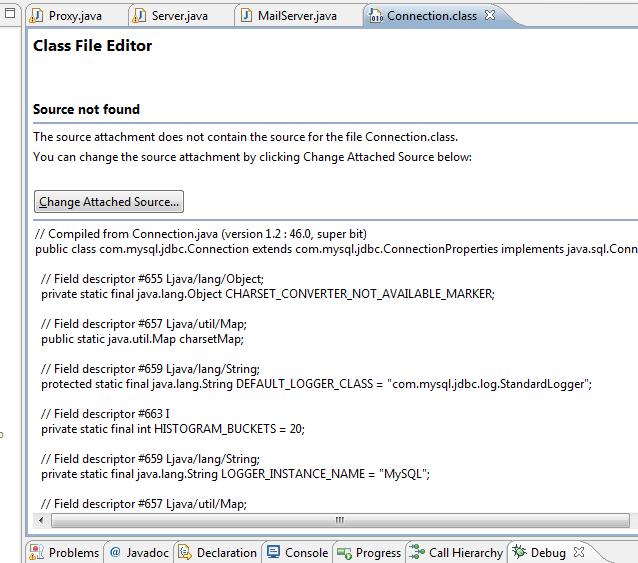The height and width of the screenshot is (563, 638).
Task: Open the Call Hierarchy view tab
Action: [456, 552]
